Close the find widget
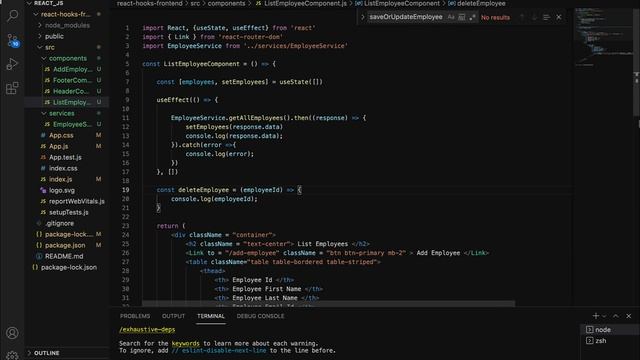Viewport: 640px width, 360px height. [559, 17]
